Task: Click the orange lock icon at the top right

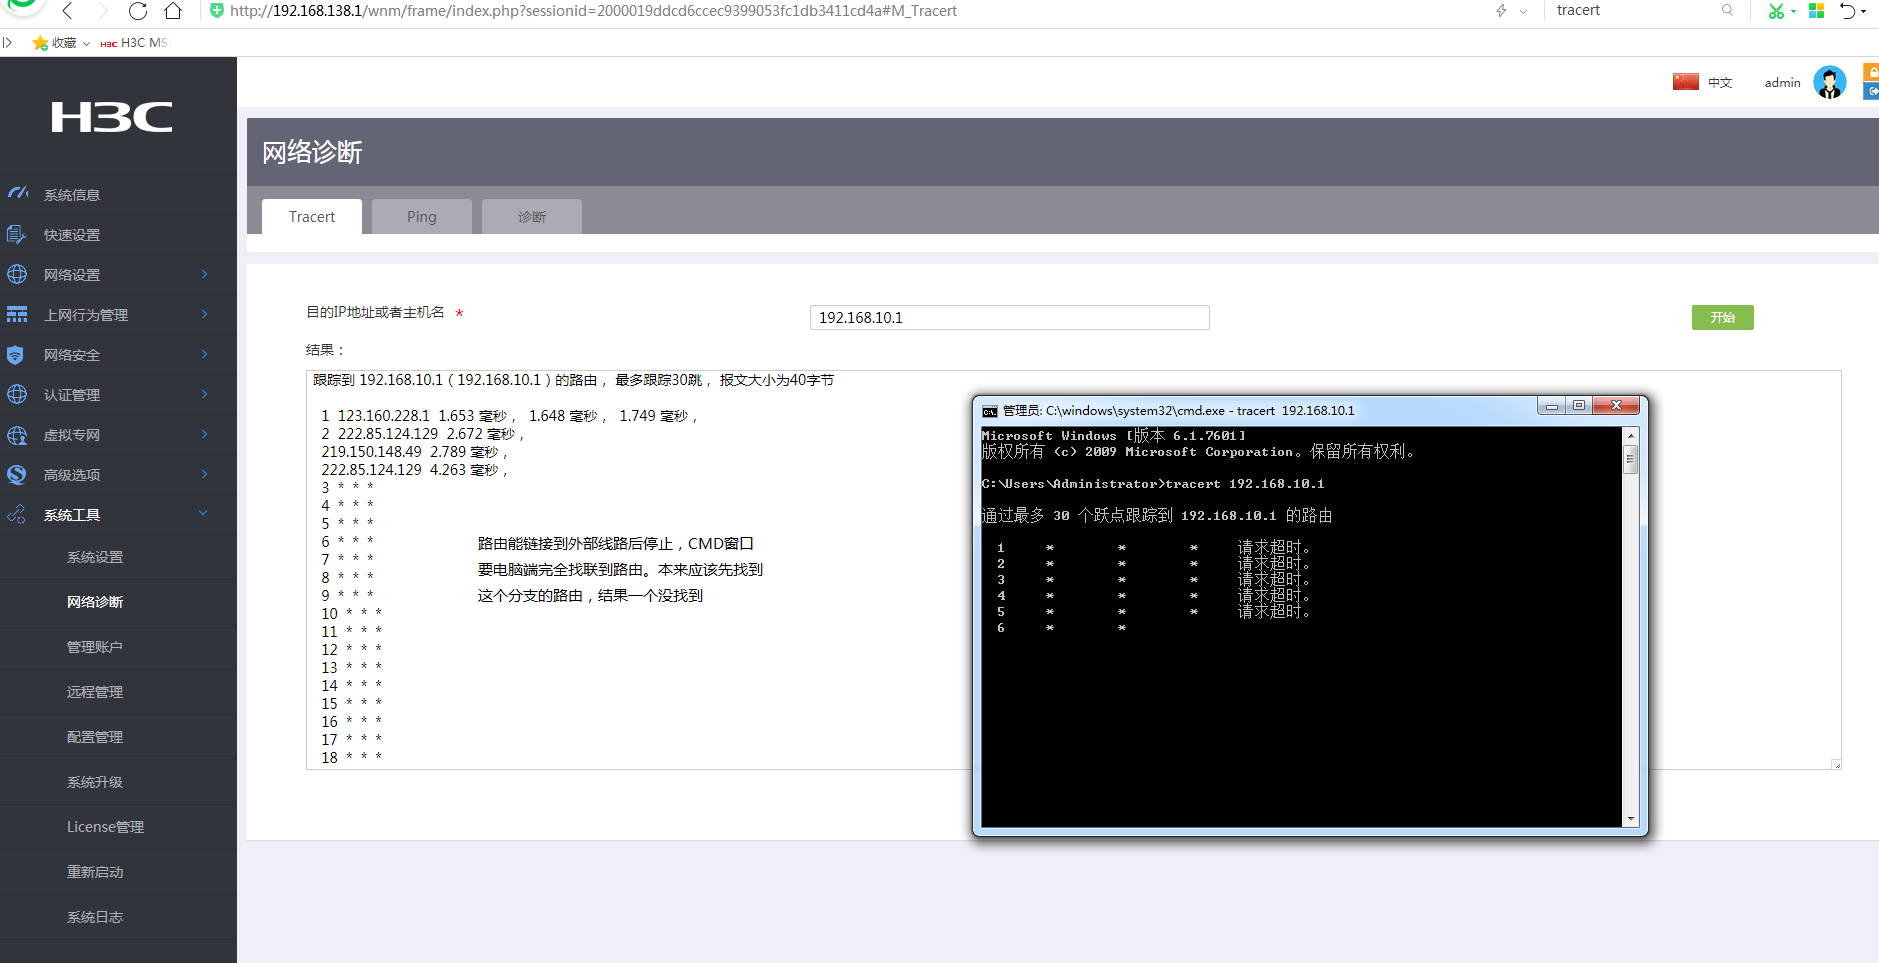Action: 1871,72
